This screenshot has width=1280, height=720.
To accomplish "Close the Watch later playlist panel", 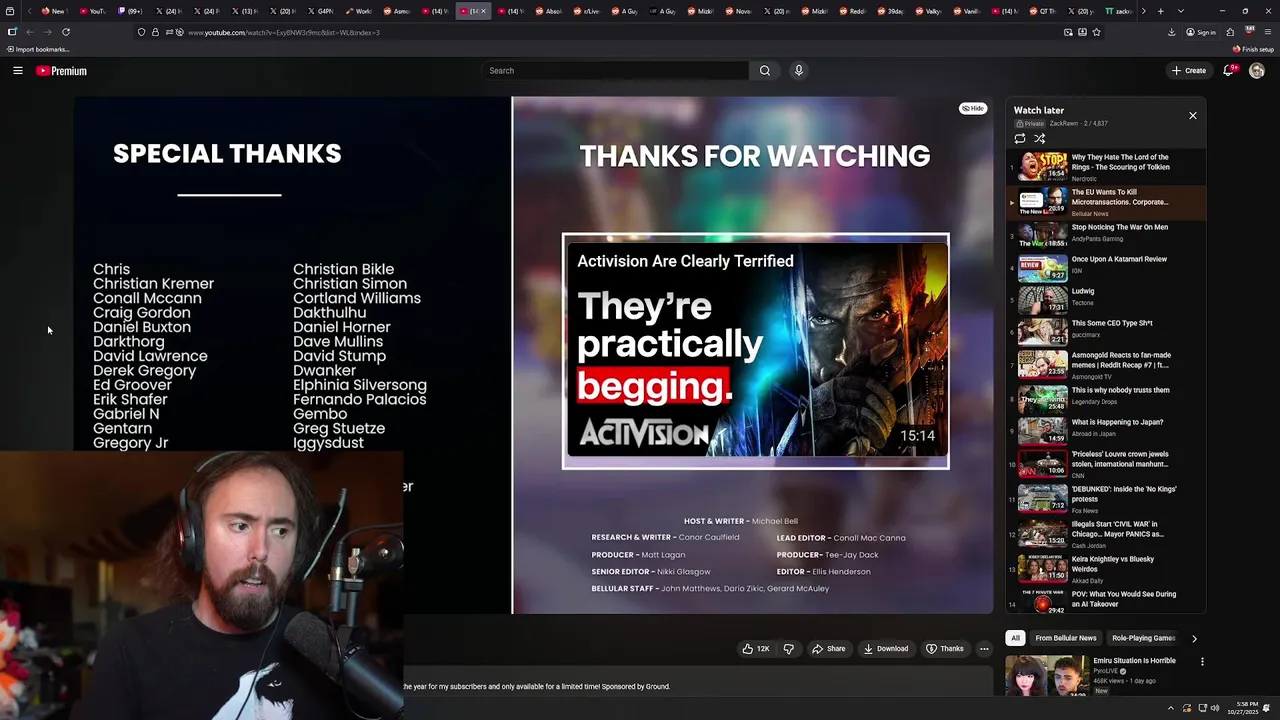I will pos(1193,116).
